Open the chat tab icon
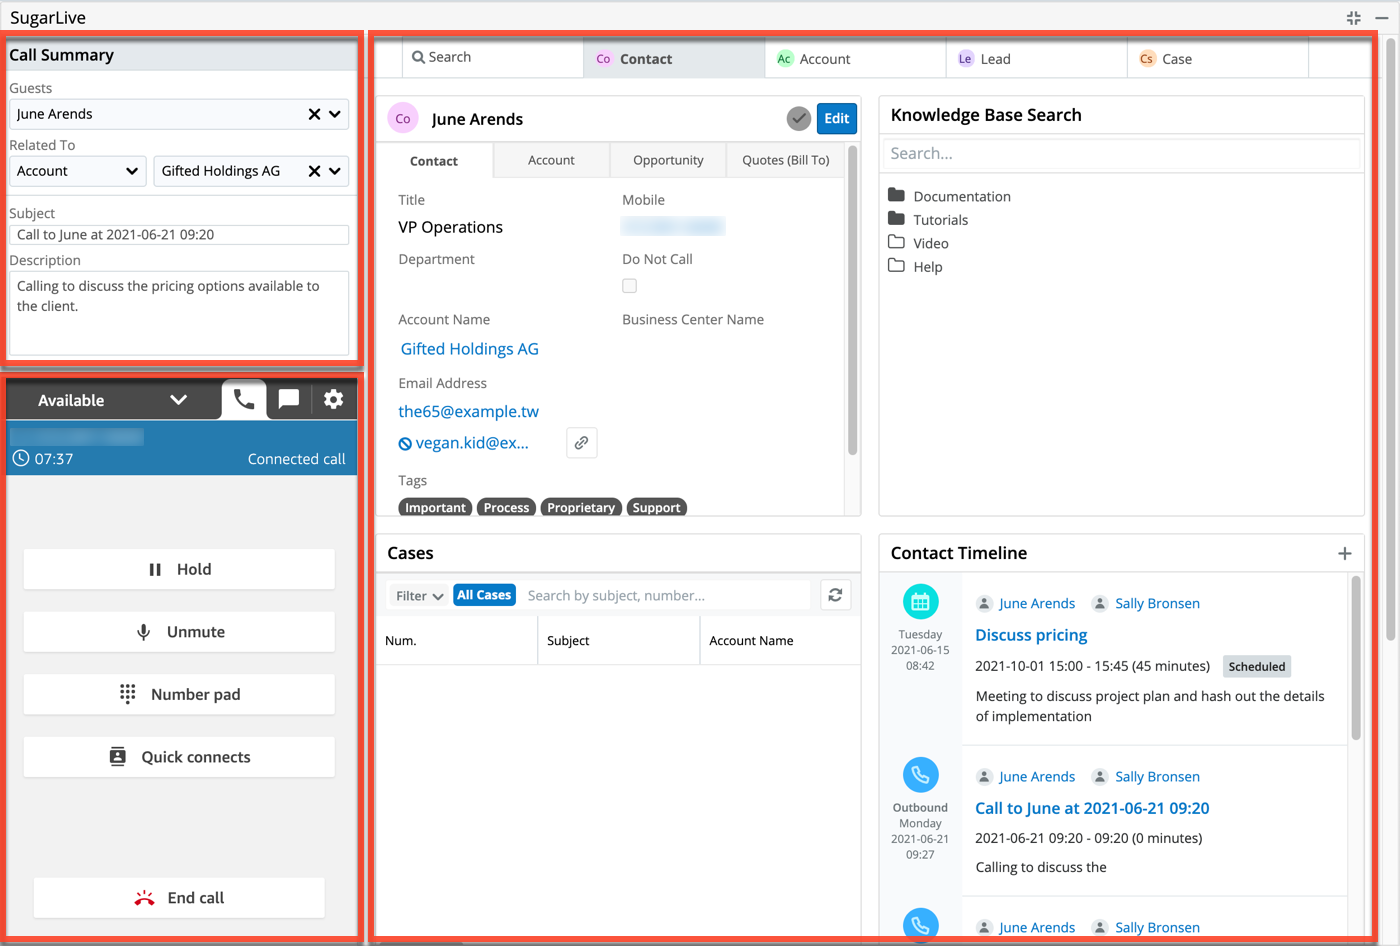 pyautogui.click(x=289, y=400)
